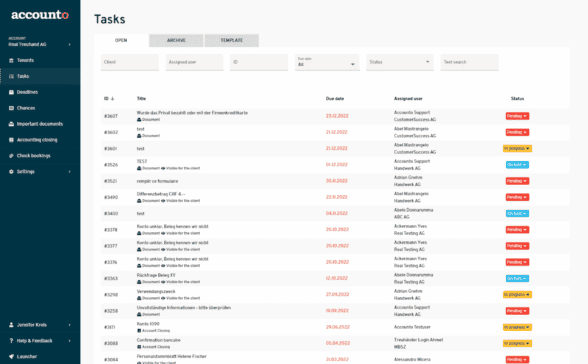This screenshot has width=588, height=364.
Task: Select the OPEN tab
Action: [121, 40]
